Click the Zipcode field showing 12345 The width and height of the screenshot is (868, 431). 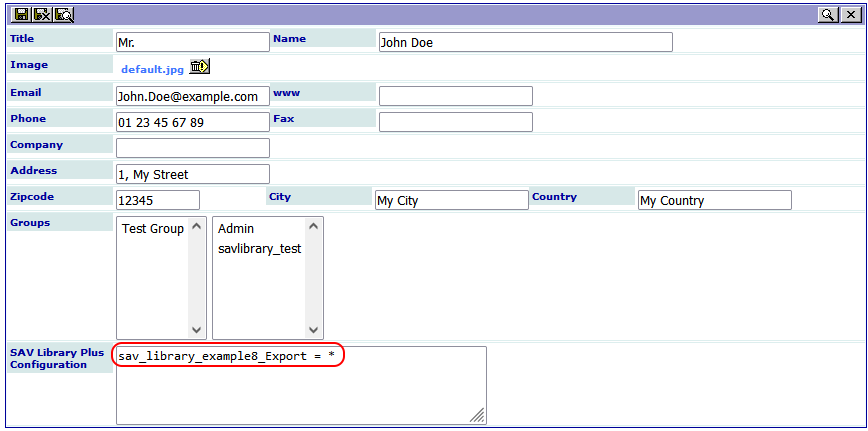158,200
